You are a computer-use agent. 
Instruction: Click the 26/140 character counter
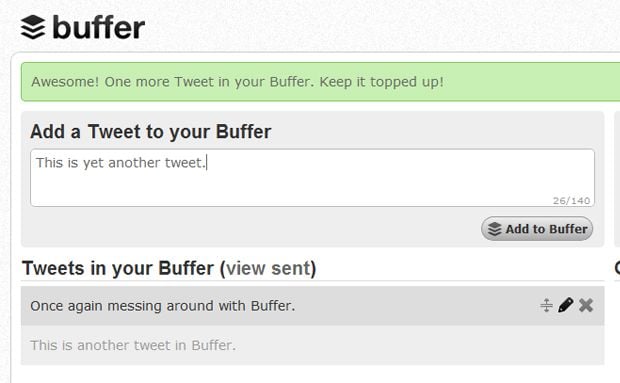[x=571, y=201]
